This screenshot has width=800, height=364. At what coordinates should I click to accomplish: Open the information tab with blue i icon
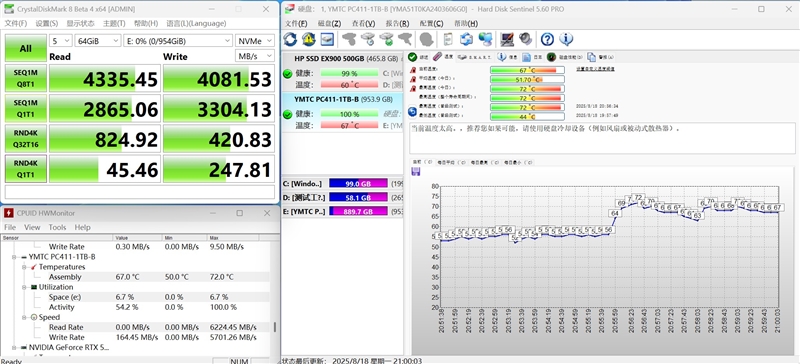508,57
